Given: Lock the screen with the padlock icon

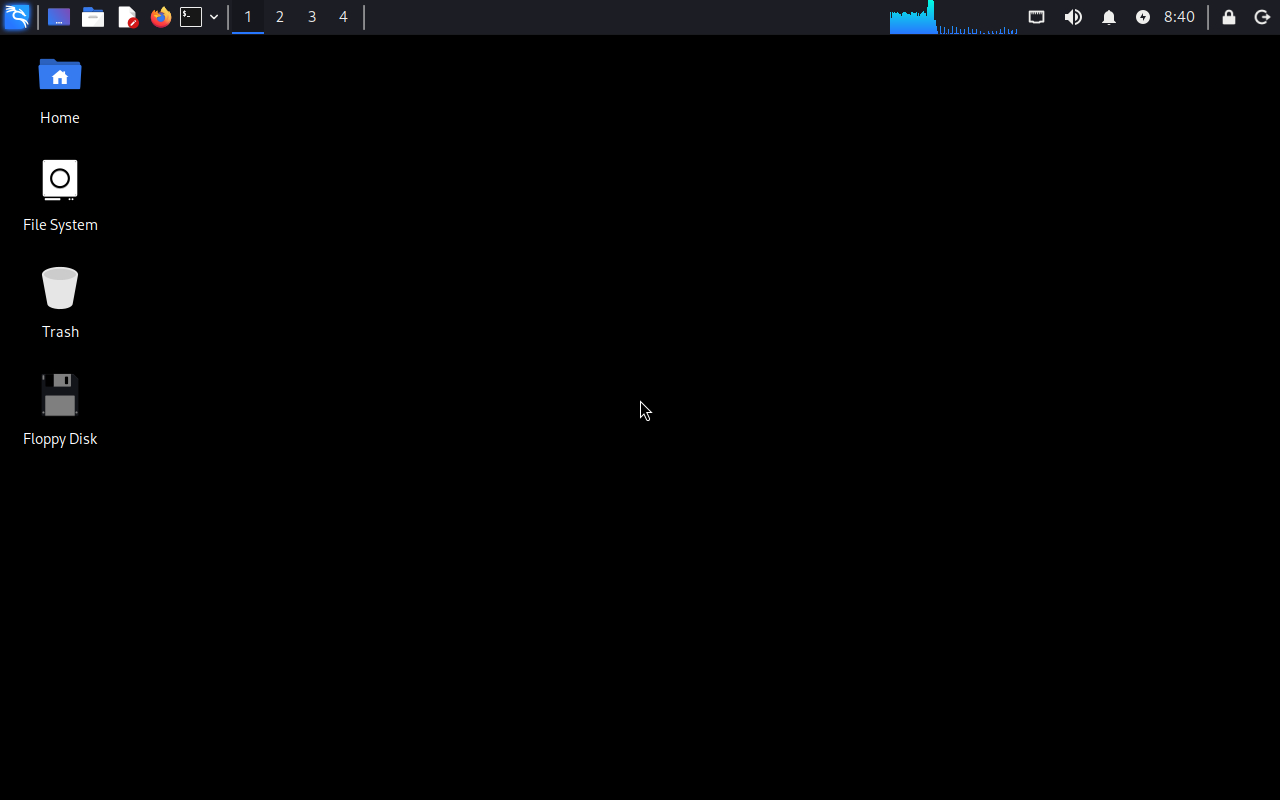Looking at the screenshot, I should click(1229, 17).
